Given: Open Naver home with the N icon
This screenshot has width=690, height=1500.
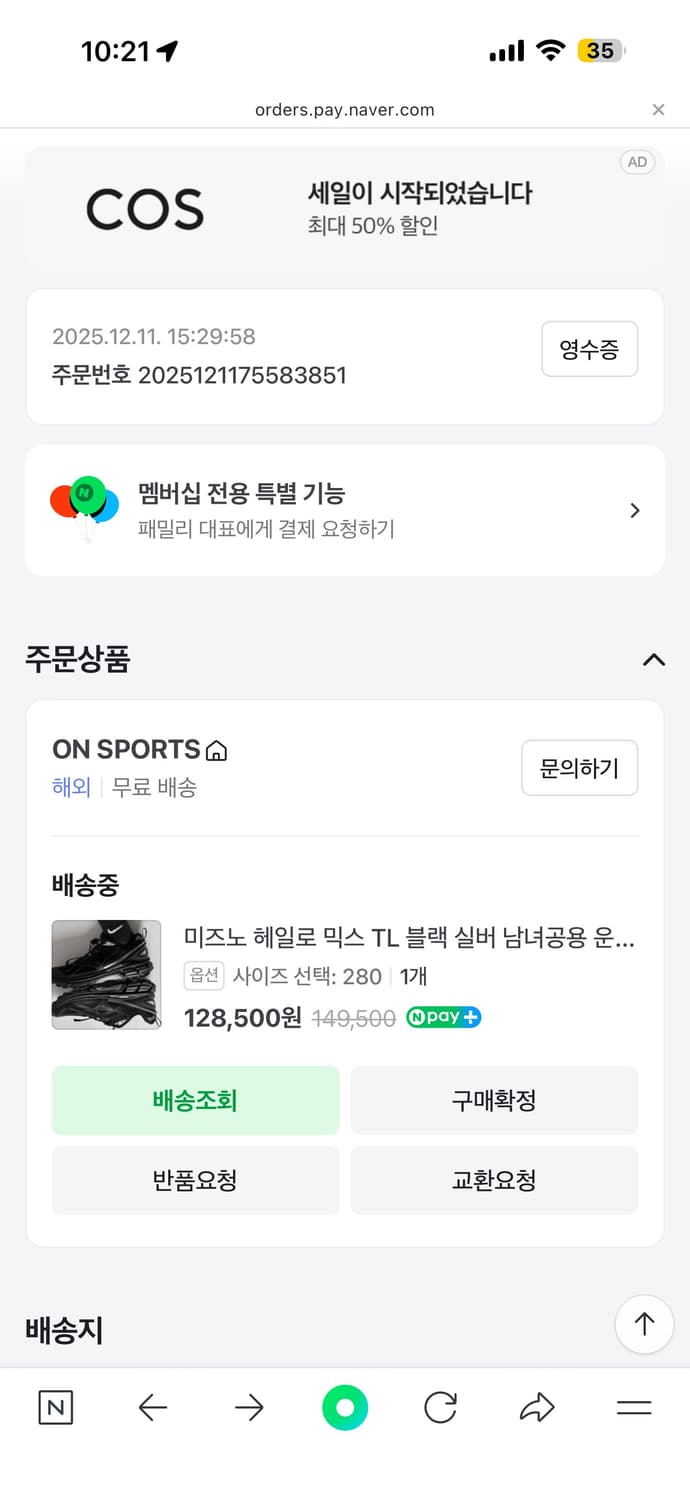Looking at the screenshot, I should [x=55, y=1407].
